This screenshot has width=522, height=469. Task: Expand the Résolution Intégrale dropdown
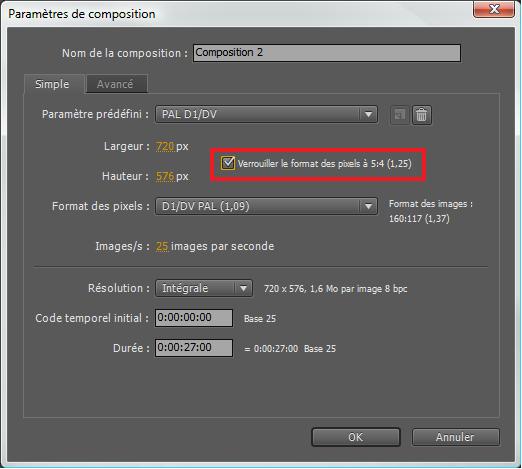(x=204, y=288)
